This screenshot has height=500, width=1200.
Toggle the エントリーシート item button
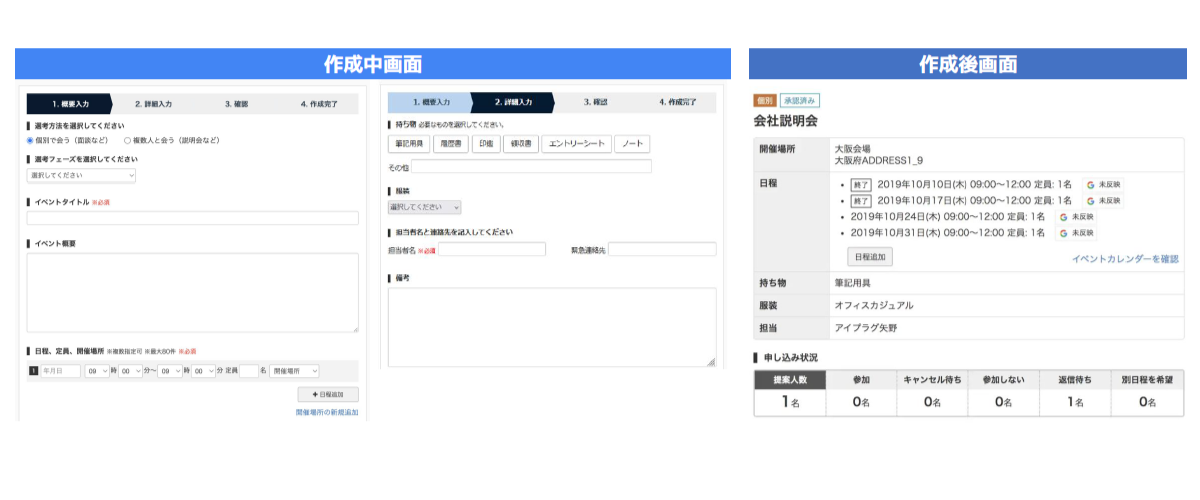click(x=576, y=144)
